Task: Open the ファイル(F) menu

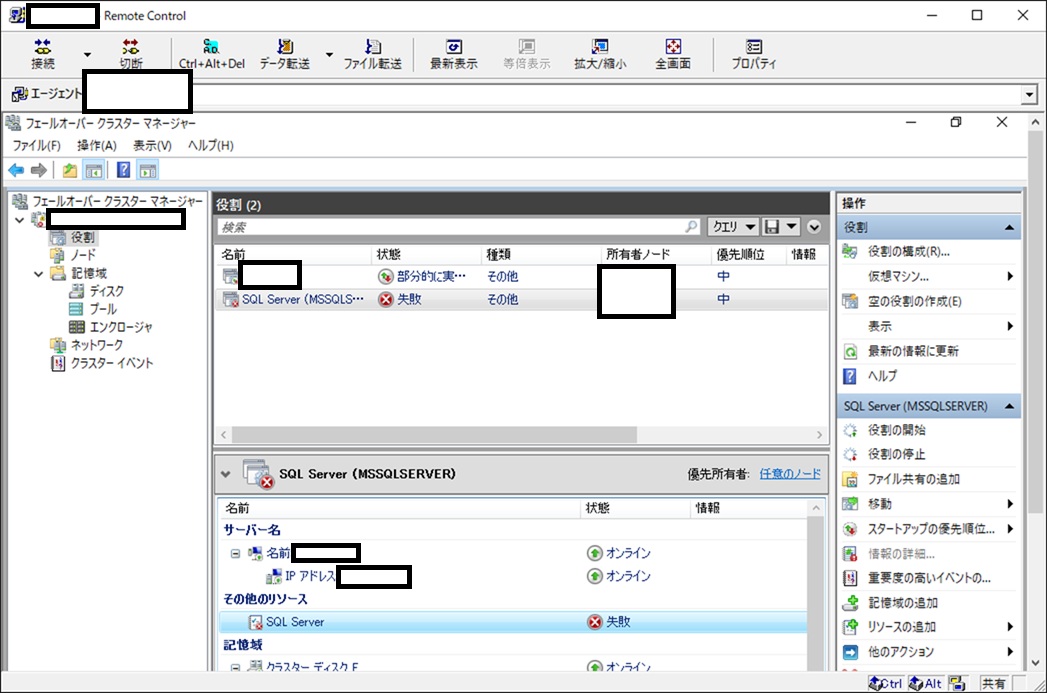Action: 36,146
